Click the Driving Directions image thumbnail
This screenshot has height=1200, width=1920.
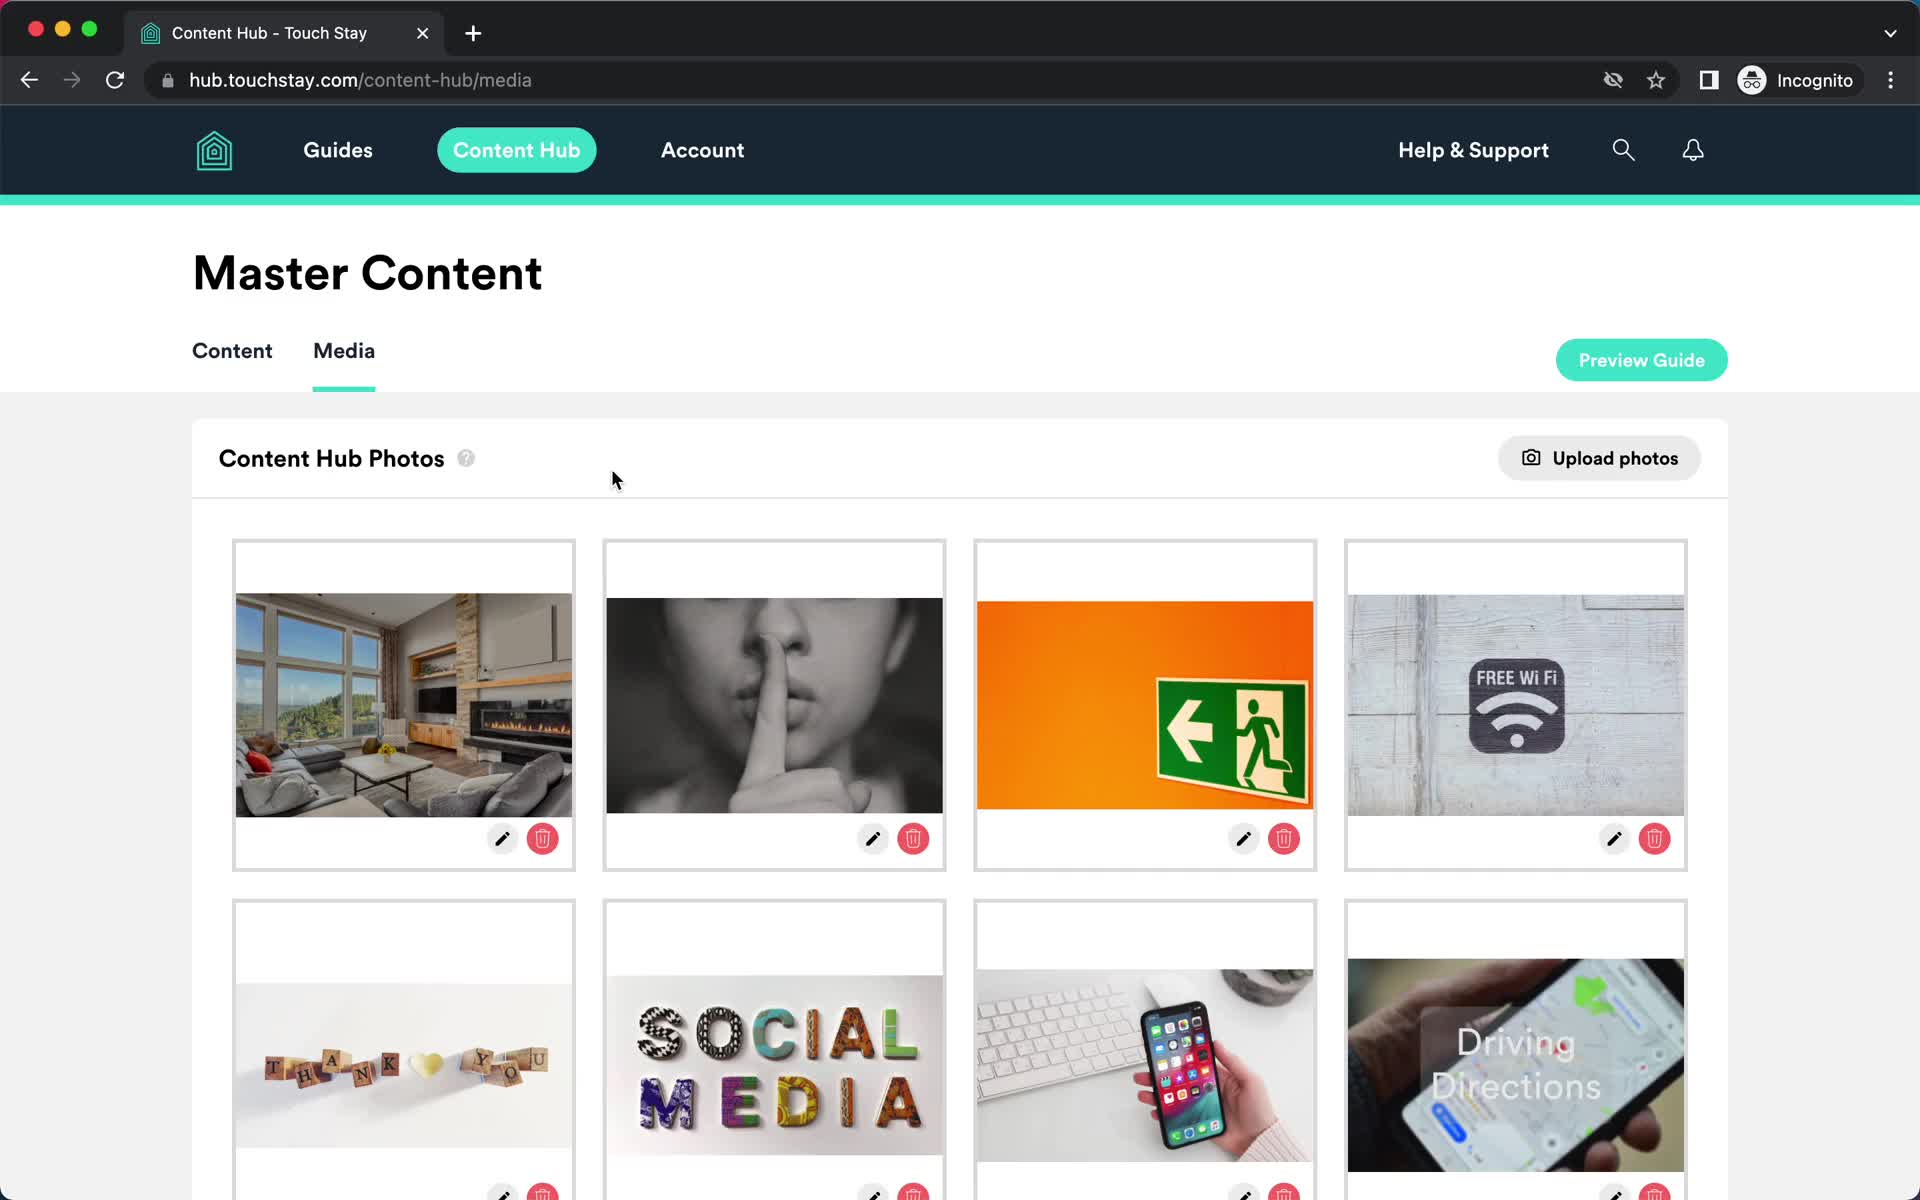pyautogui.click(x=1515, y=1063)
